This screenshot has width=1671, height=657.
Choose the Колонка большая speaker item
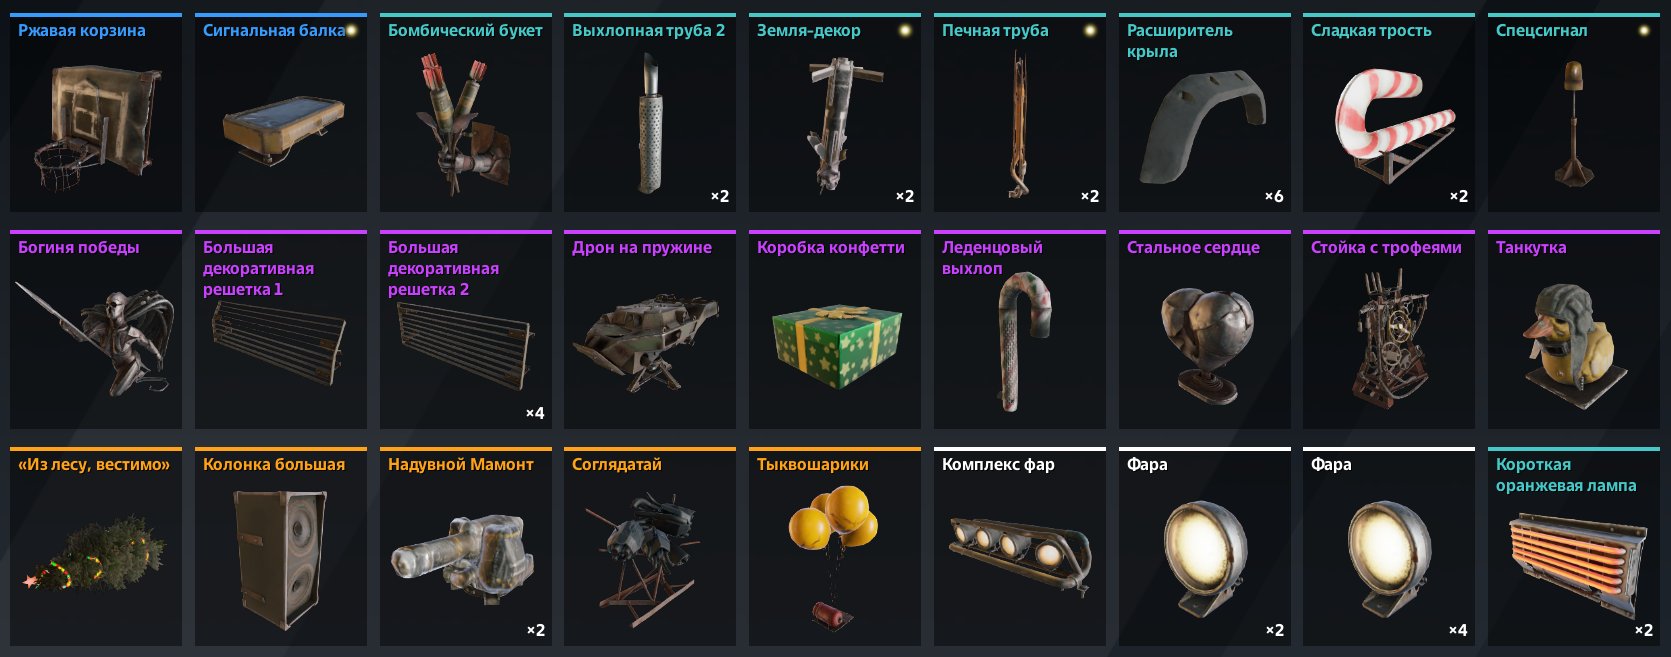click(281, 546)
